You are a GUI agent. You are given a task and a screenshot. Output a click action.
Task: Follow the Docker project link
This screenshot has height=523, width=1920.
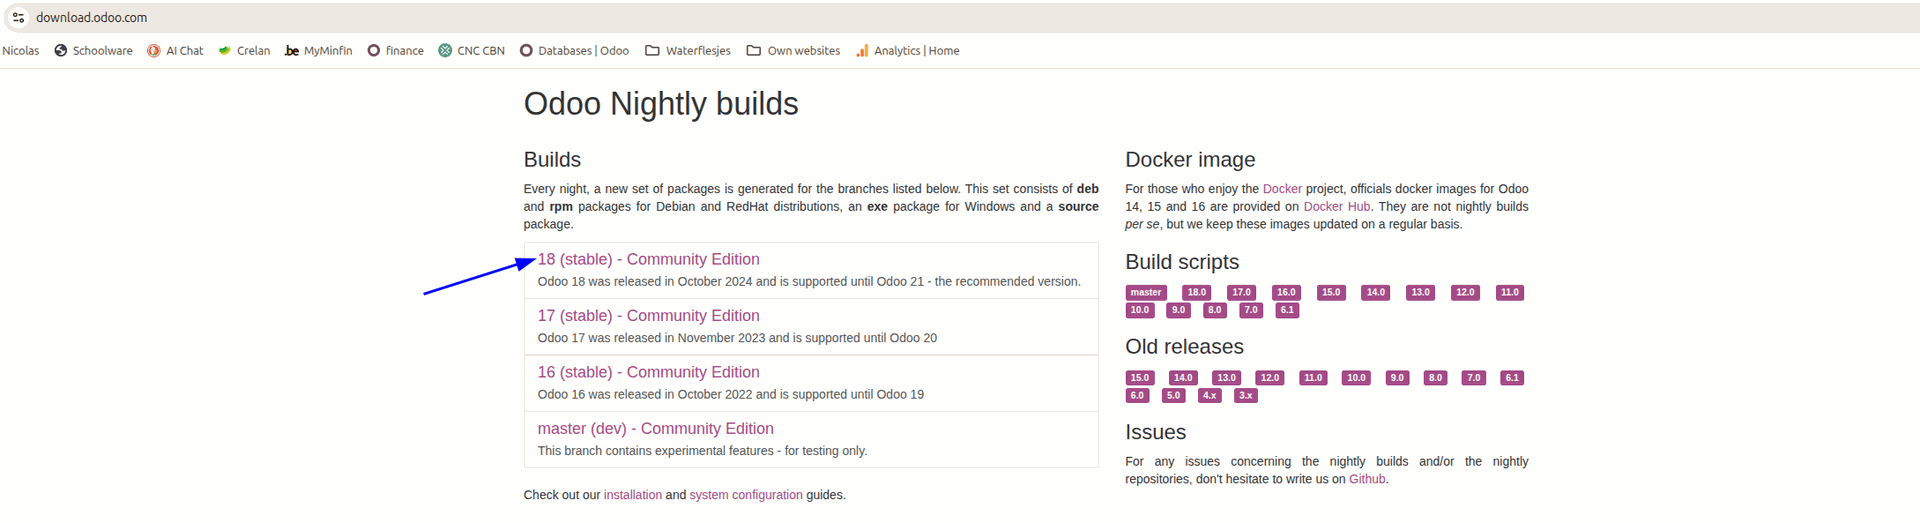[1282, 189]
